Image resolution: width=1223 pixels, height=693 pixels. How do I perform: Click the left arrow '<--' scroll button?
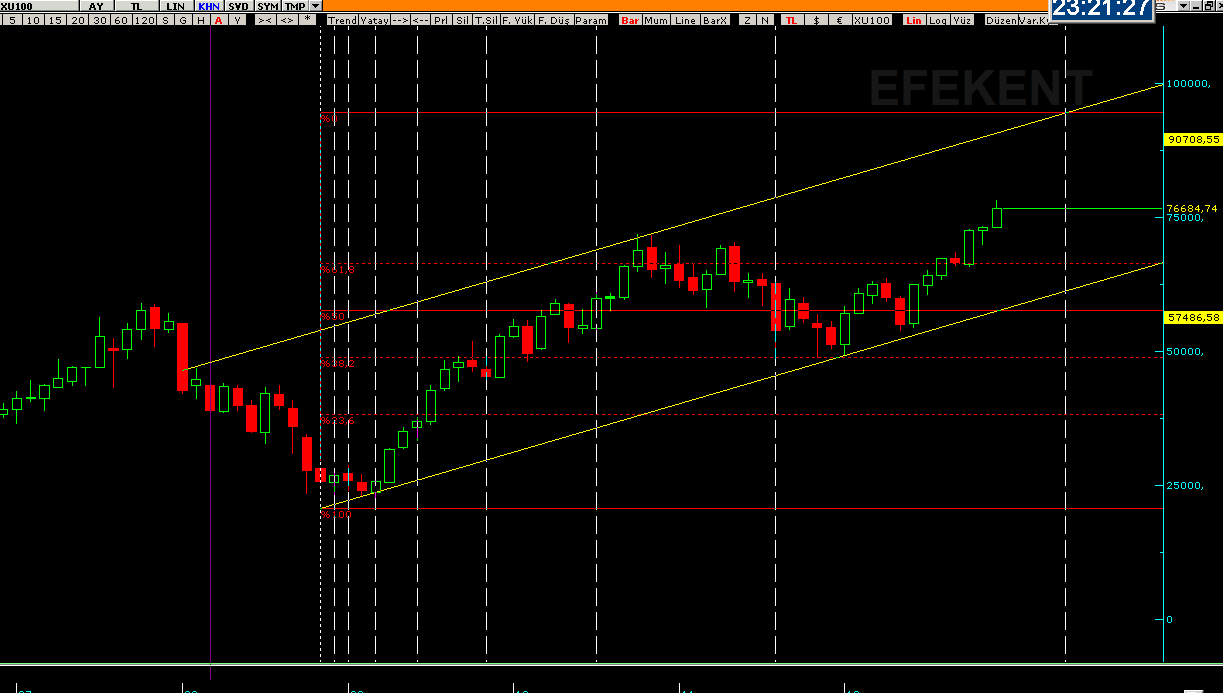(x=421, y=20)
